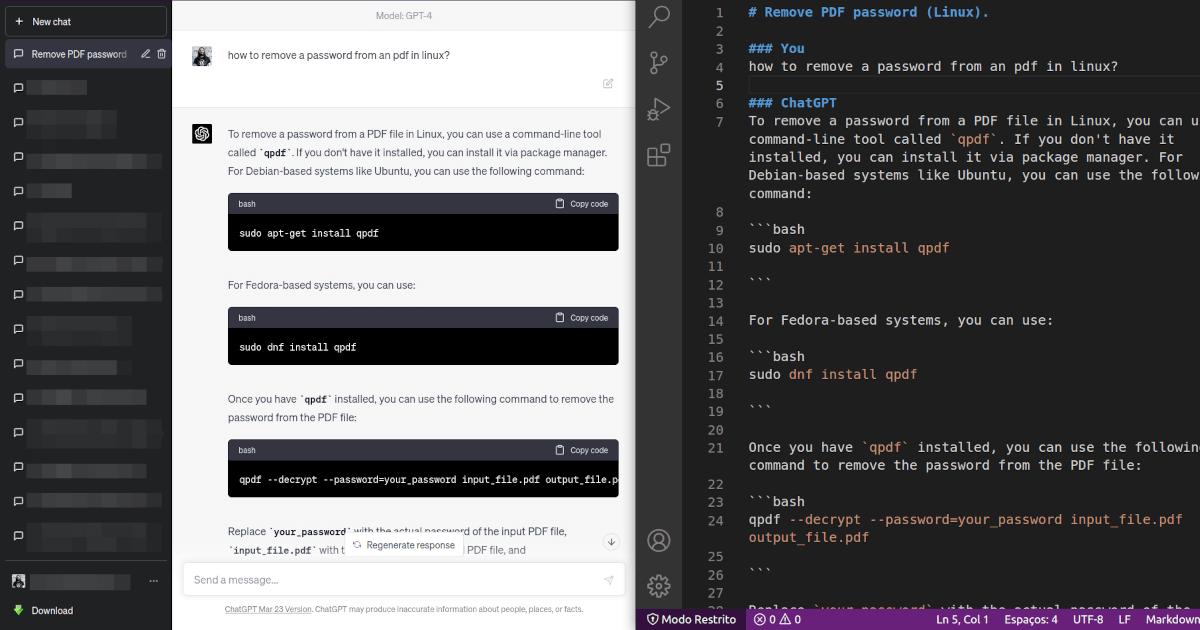Open the Extensions view icon

coord(659,155)
